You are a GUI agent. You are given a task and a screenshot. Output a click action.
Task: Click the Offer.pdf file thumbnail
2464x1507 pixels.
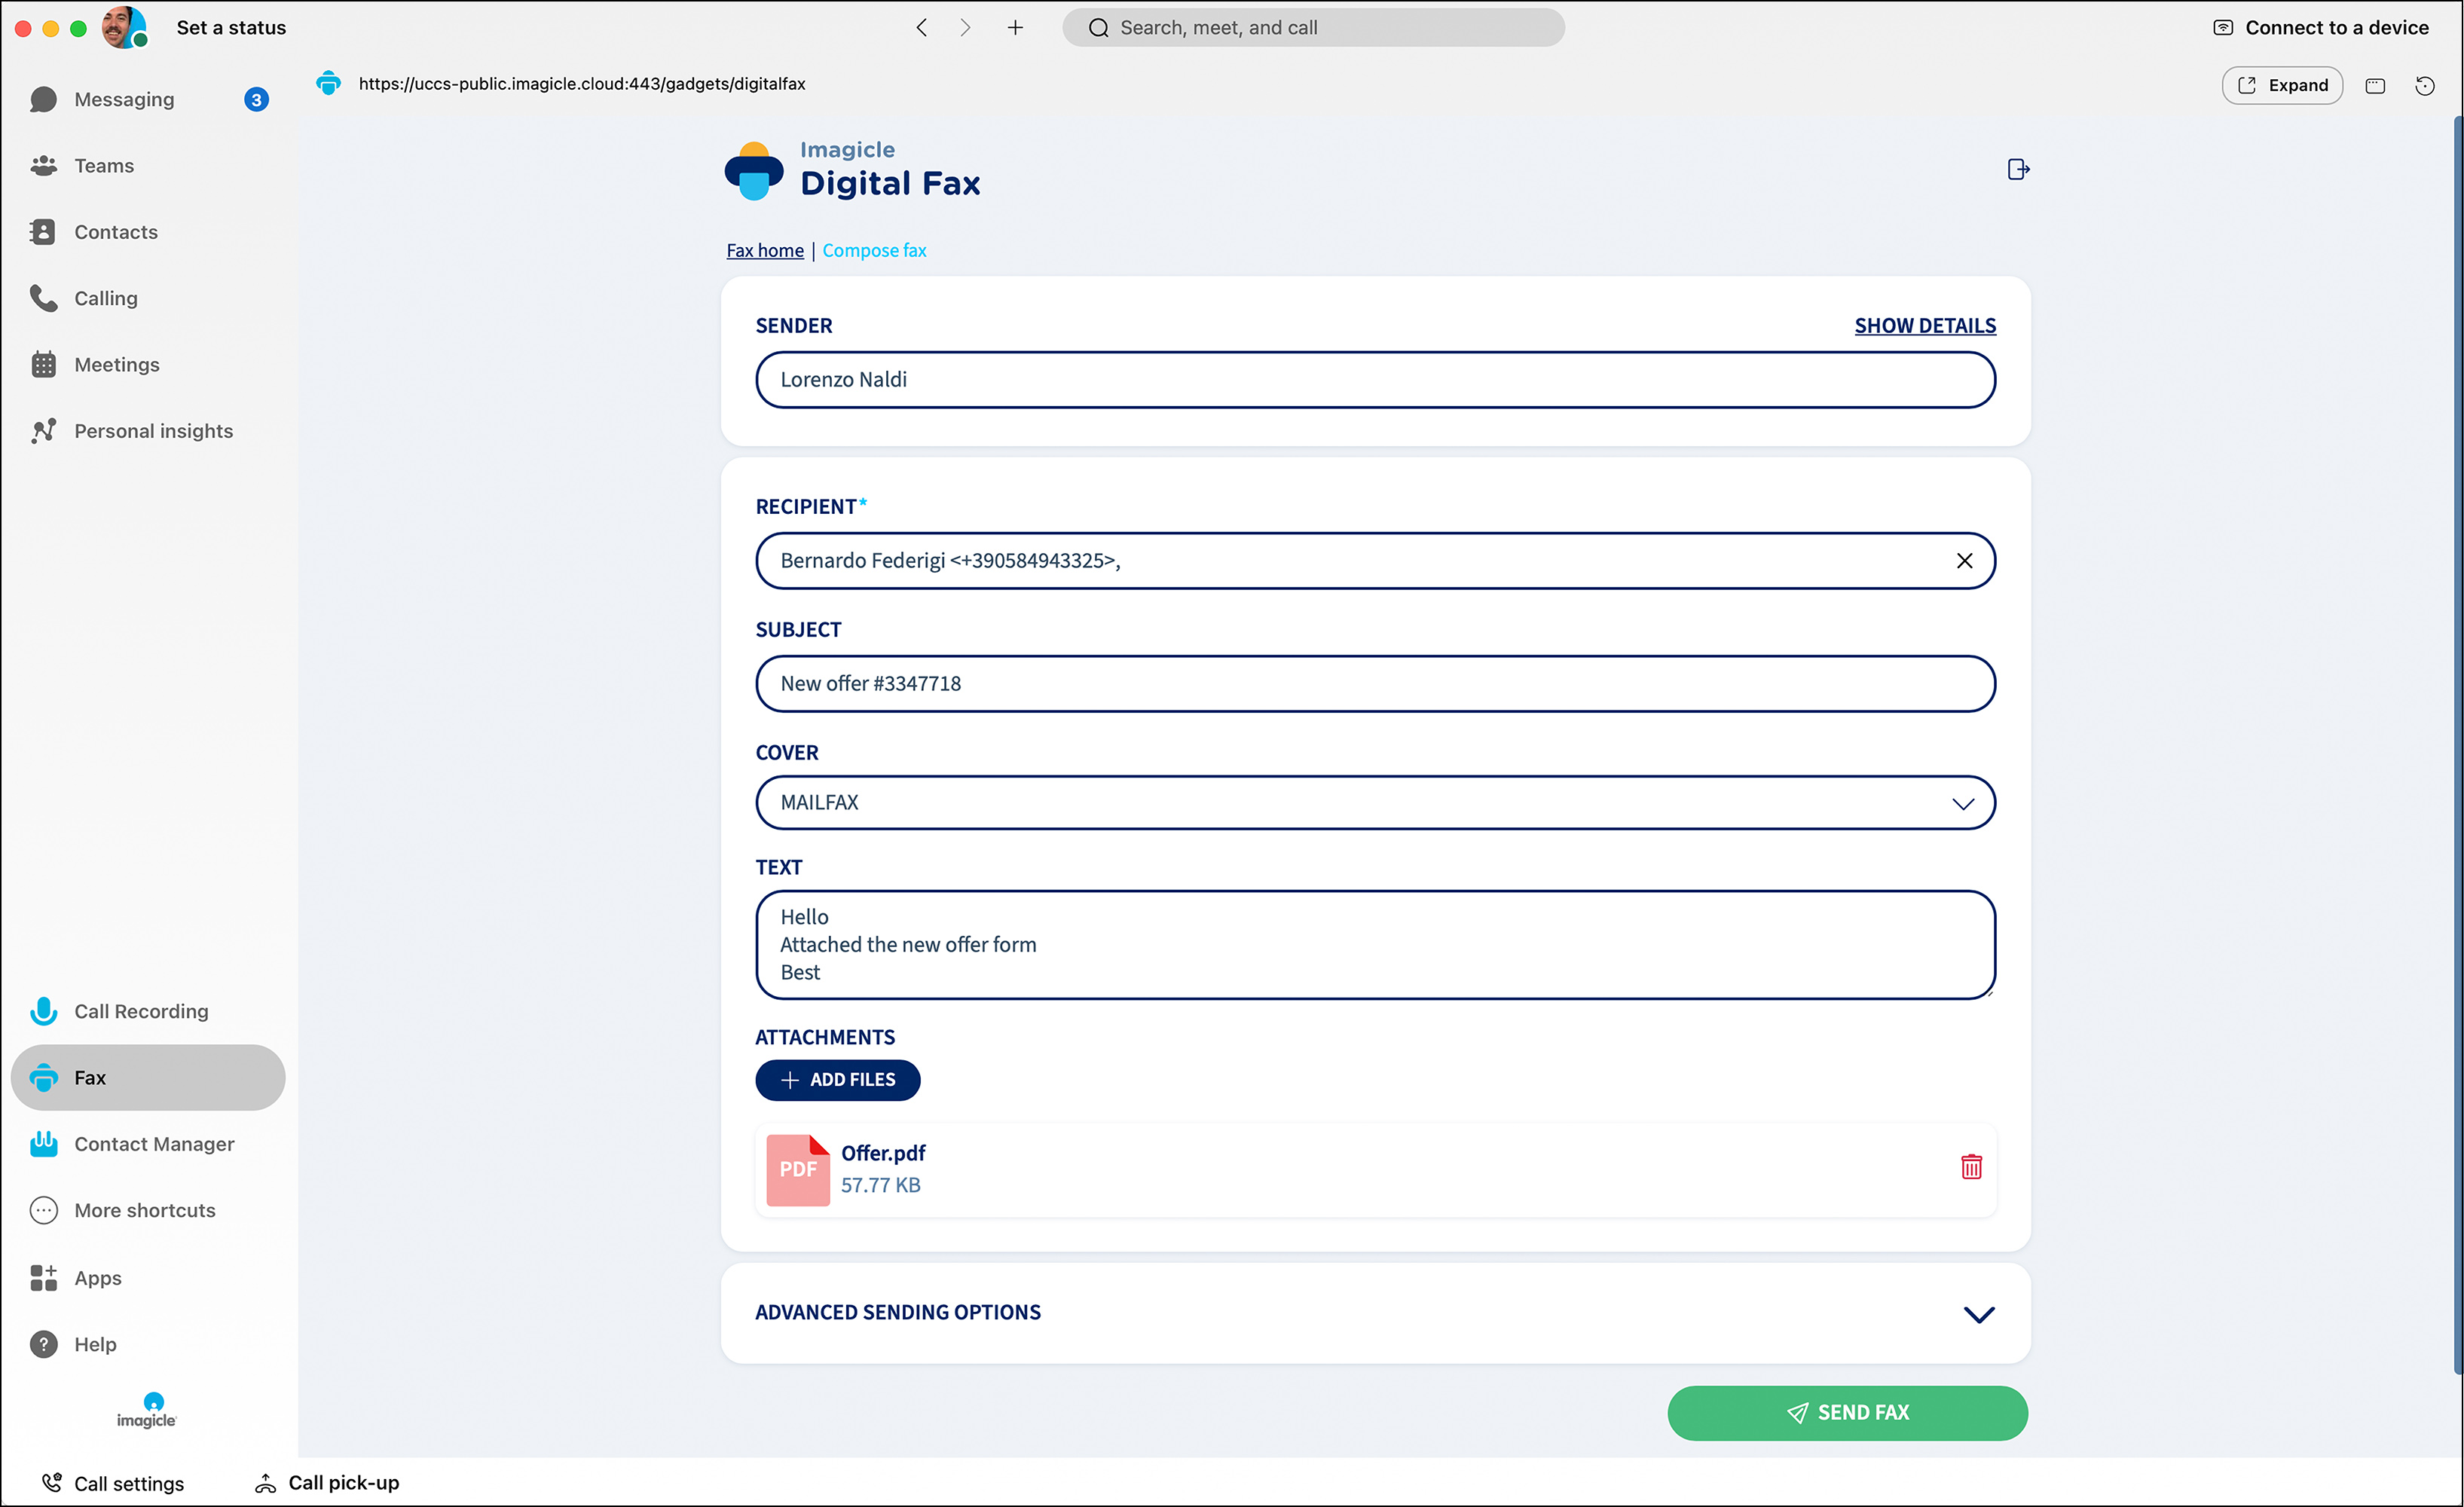(797, 1169)
